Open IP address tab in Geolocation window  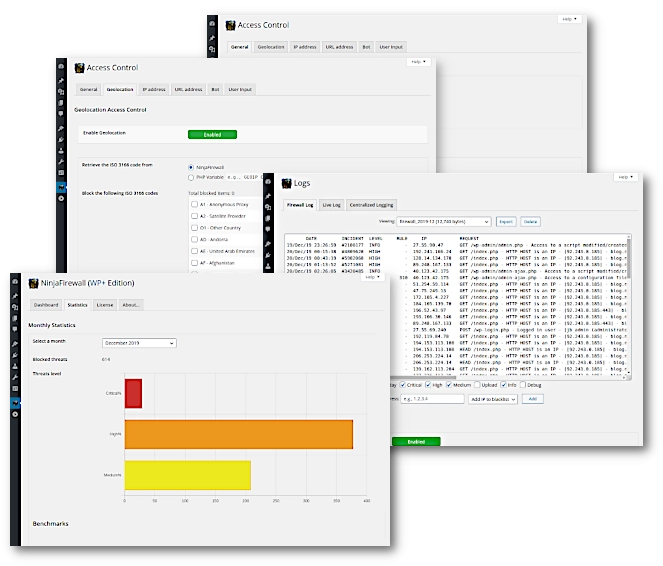pyautogui.click(x=154, y=89)
